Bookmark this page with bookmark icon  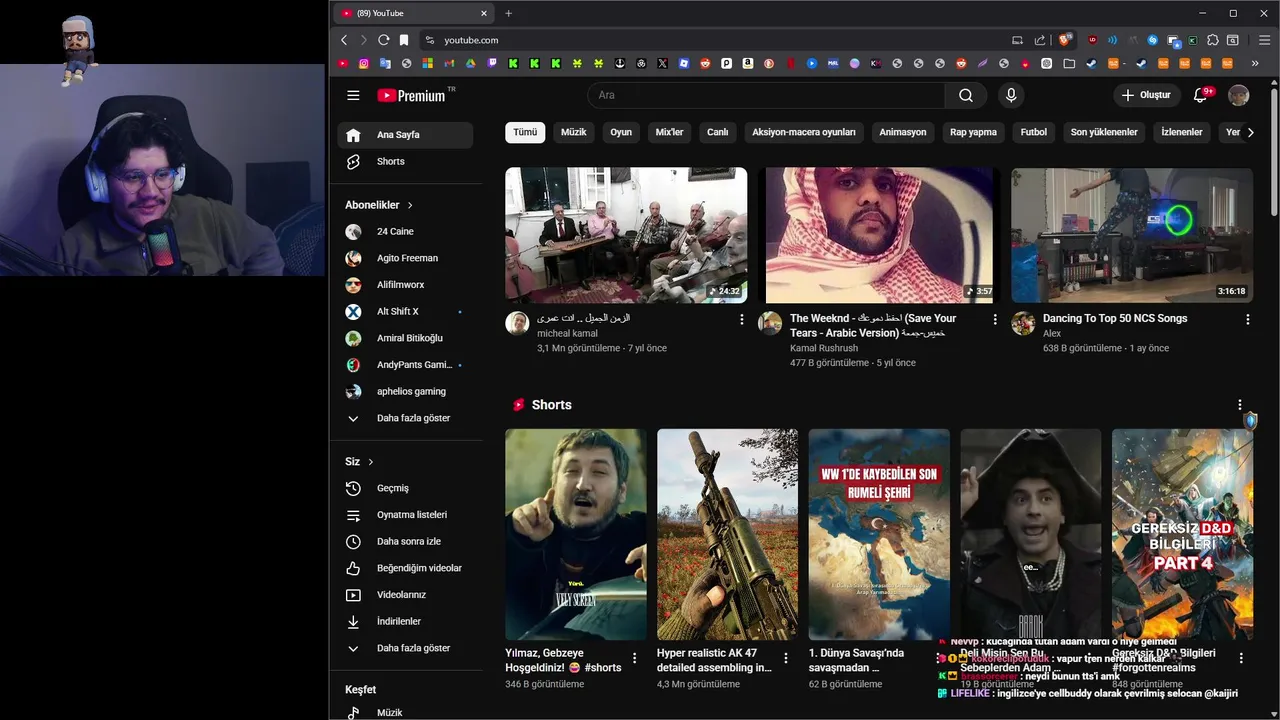tap(404, 40)
